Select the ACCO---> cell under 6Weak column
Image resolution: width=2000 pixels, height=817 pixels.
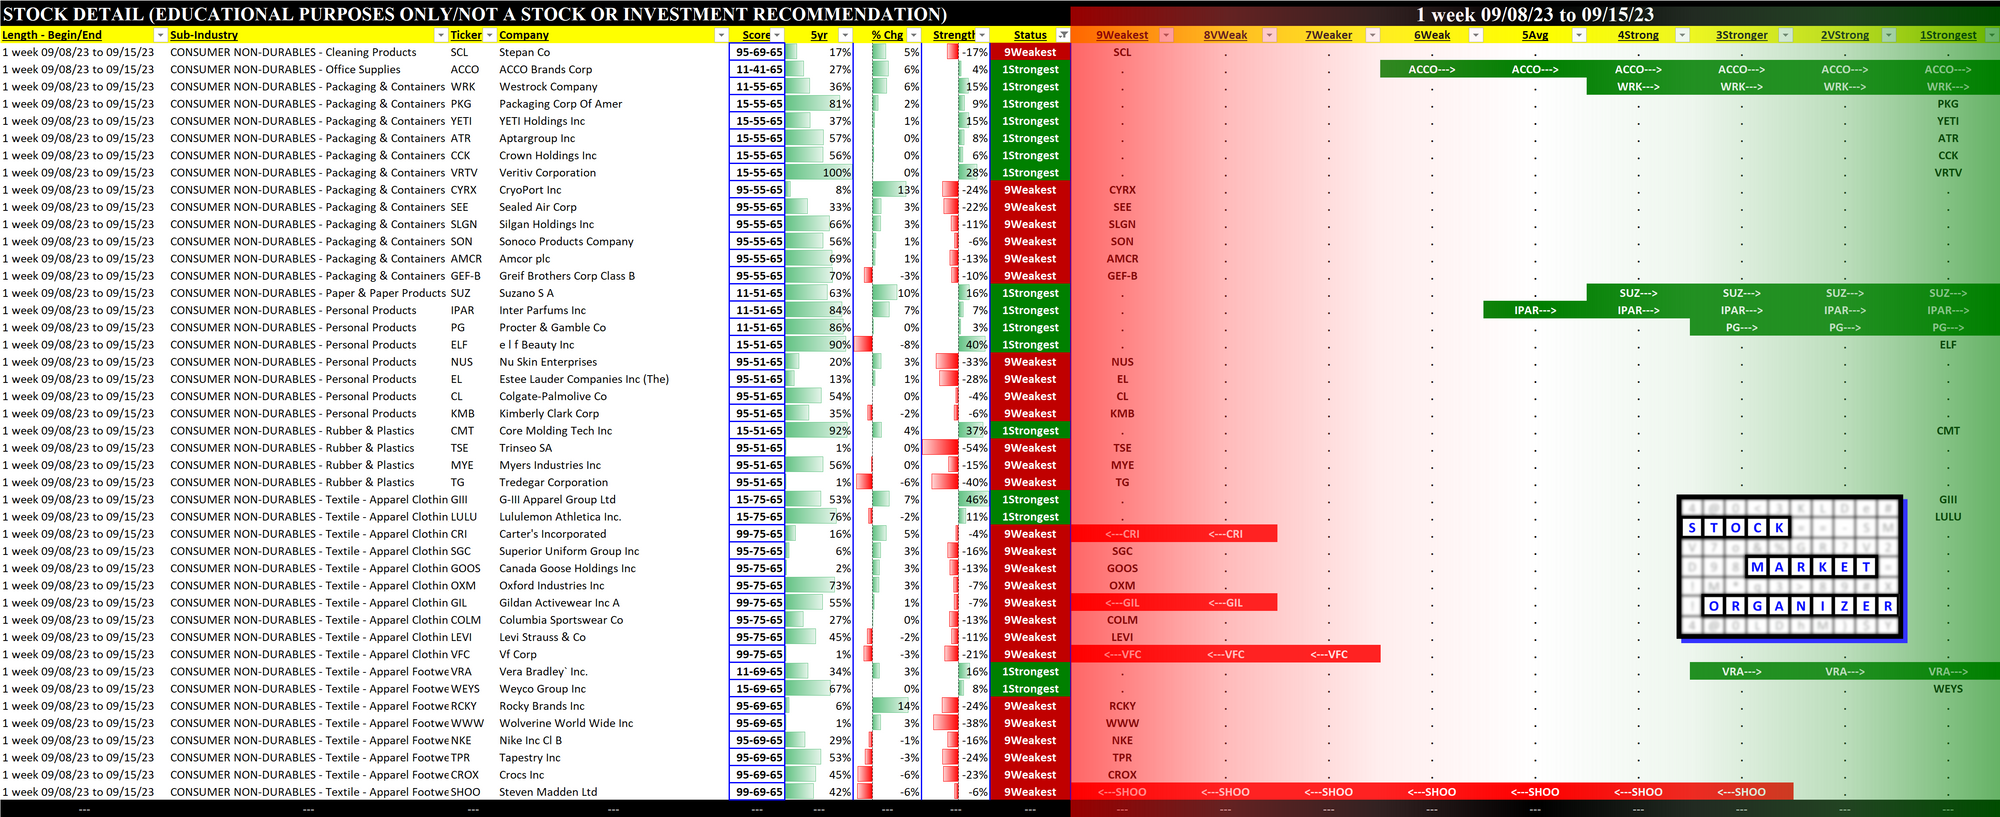[x=1432, y=70]
